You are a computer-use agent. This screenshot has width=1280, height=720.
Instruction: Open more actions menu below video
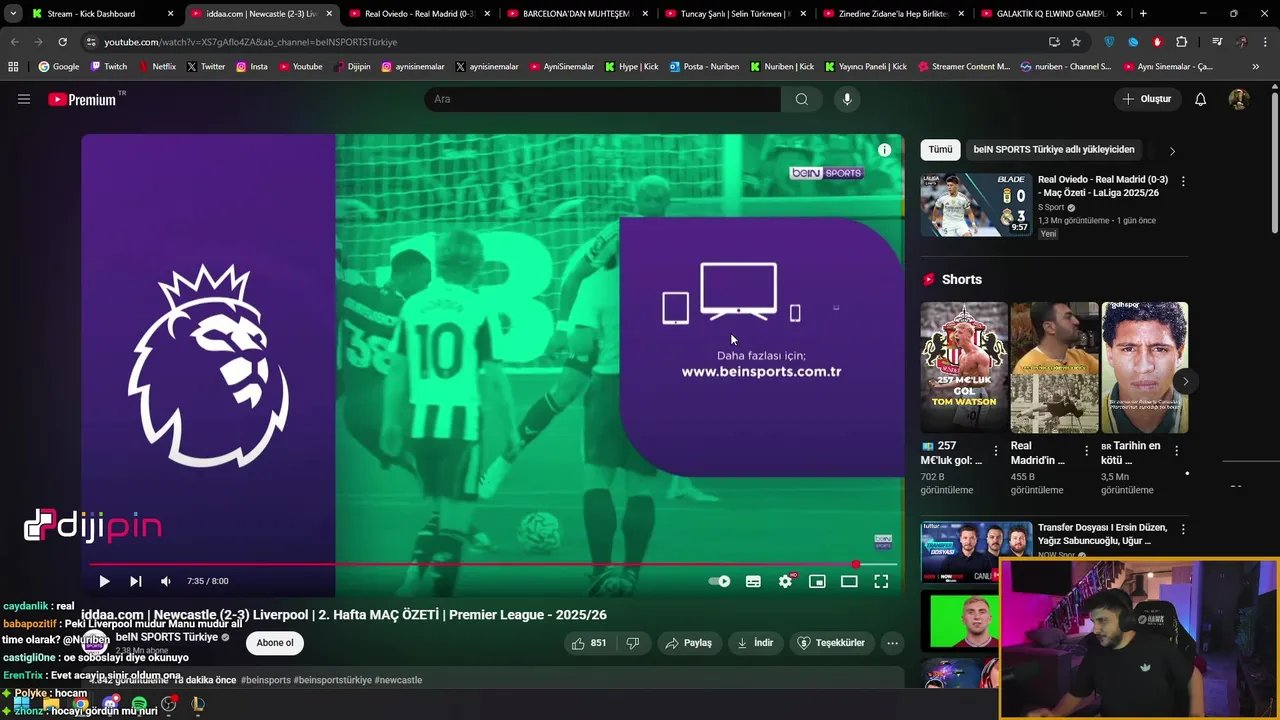892,643
